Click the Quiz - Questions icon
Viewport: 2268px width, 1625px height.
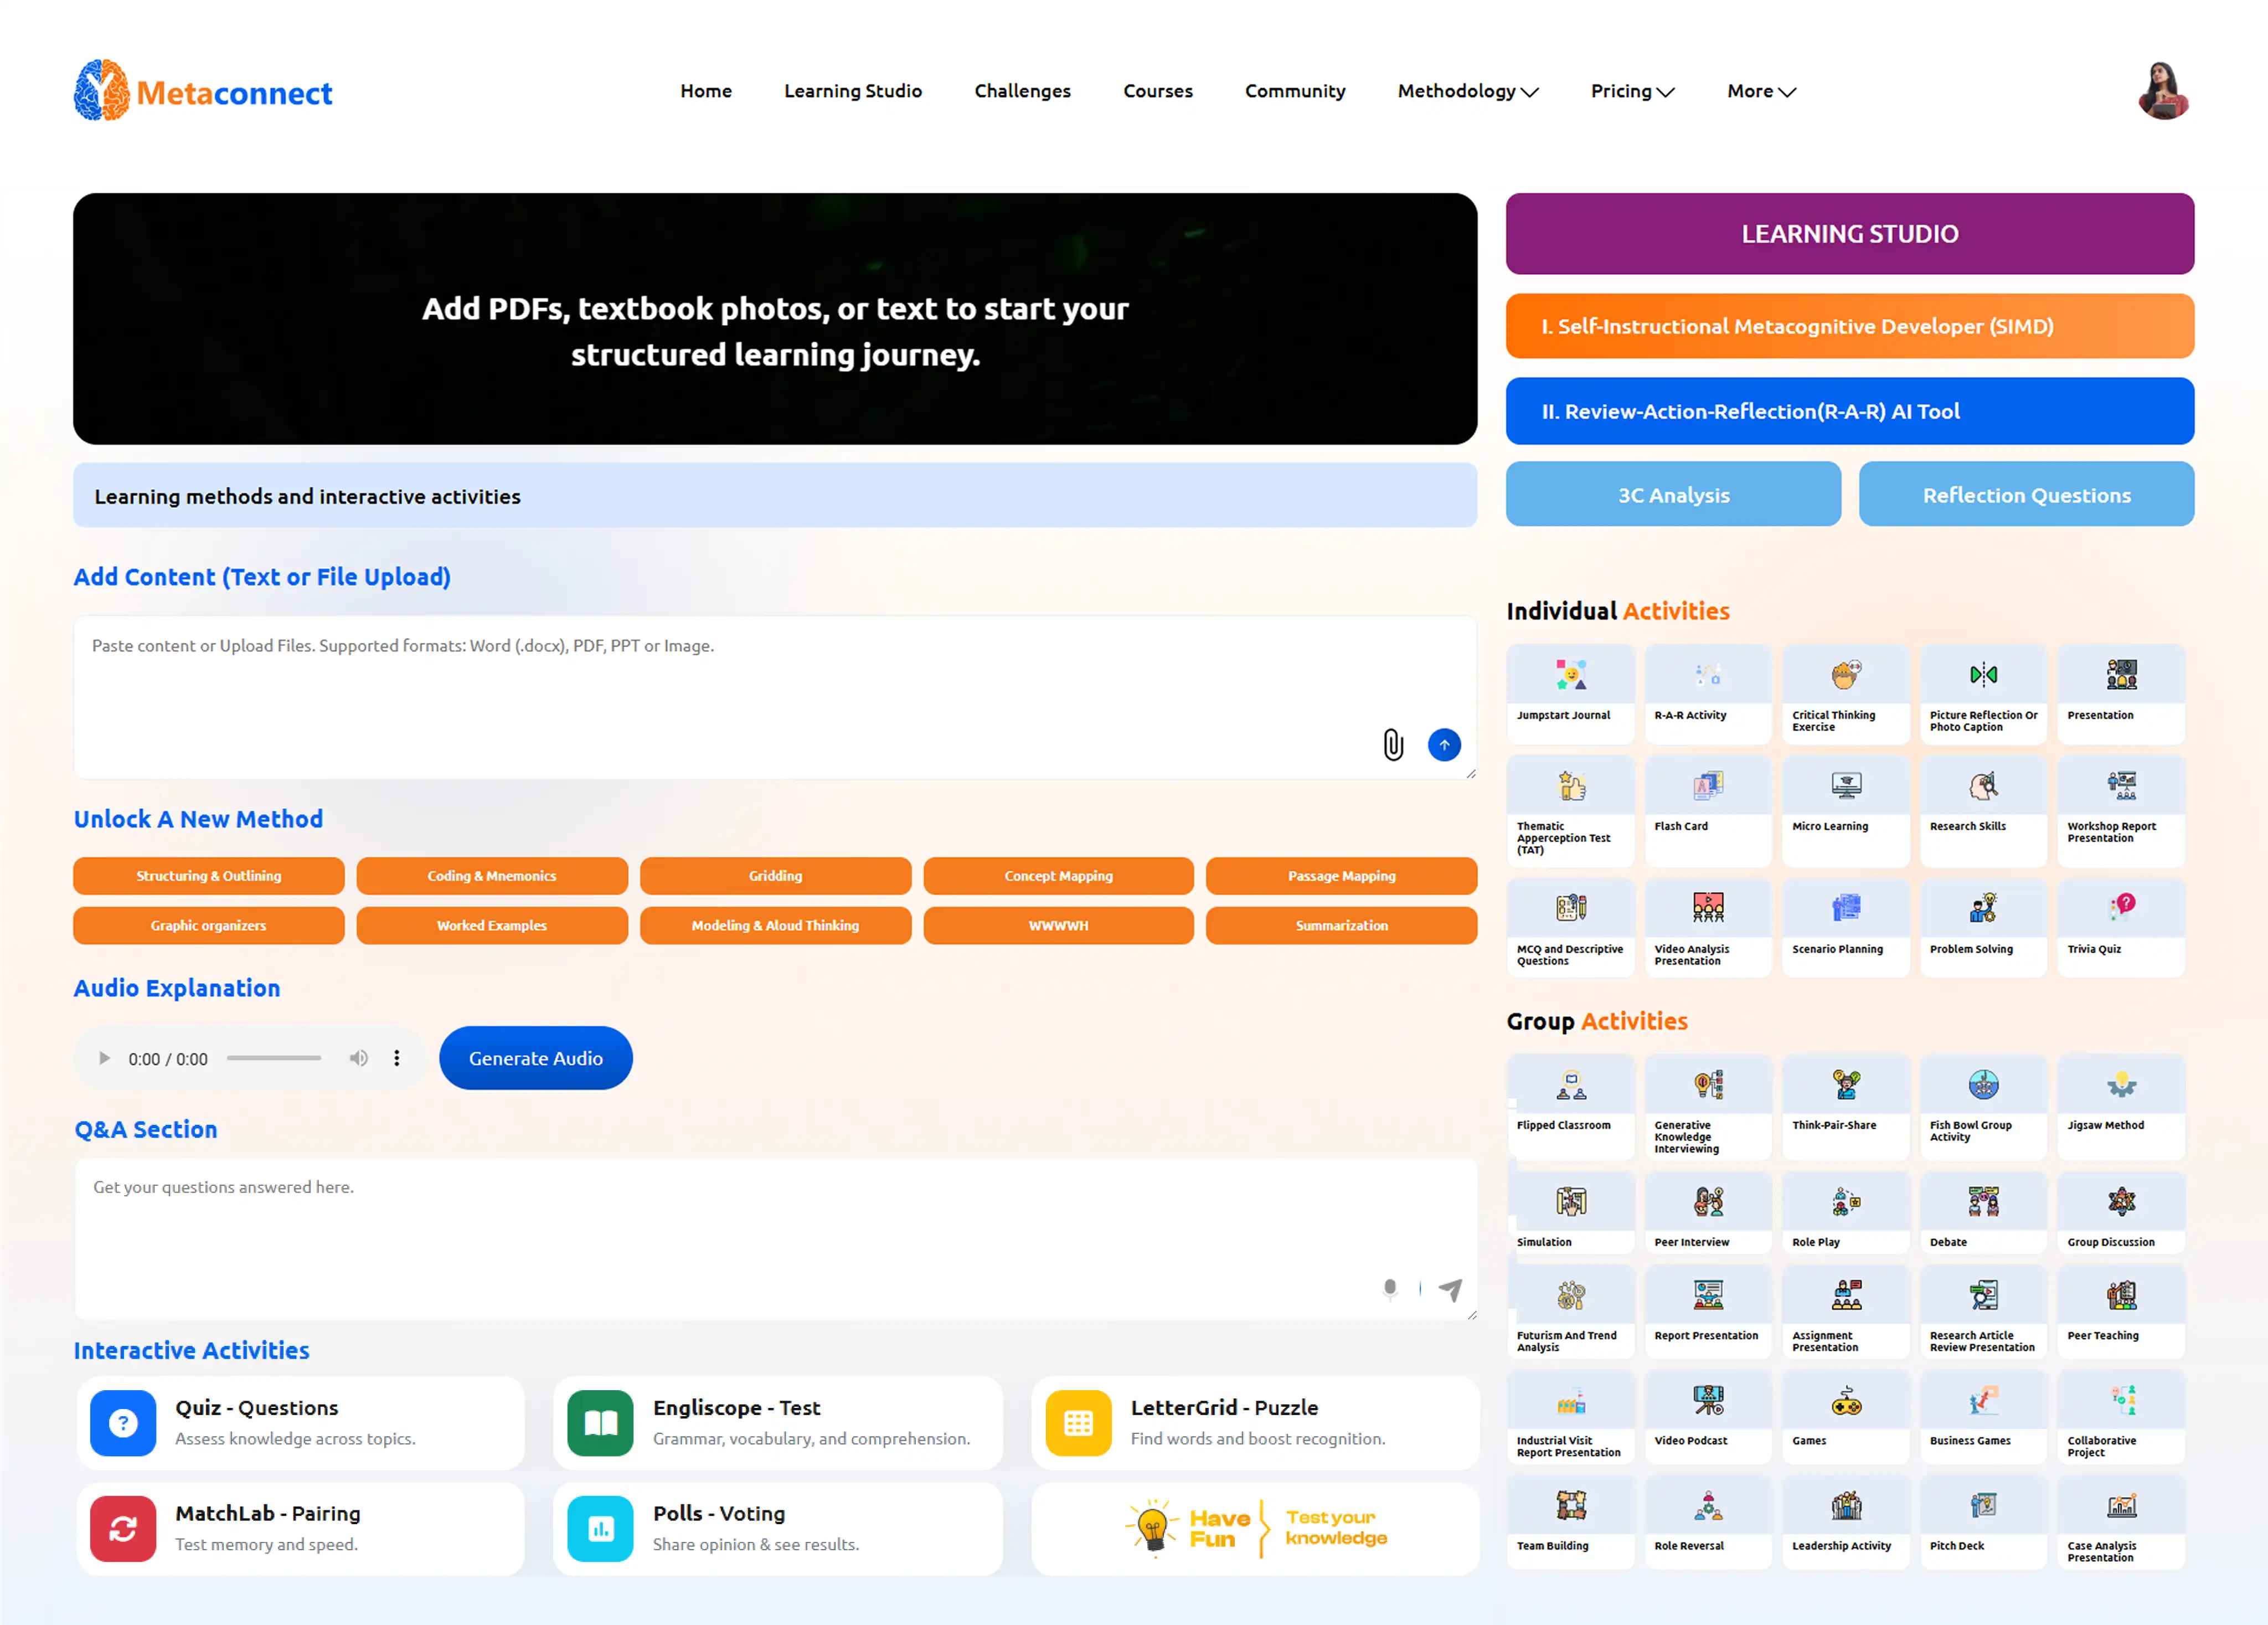(123, 1423)
